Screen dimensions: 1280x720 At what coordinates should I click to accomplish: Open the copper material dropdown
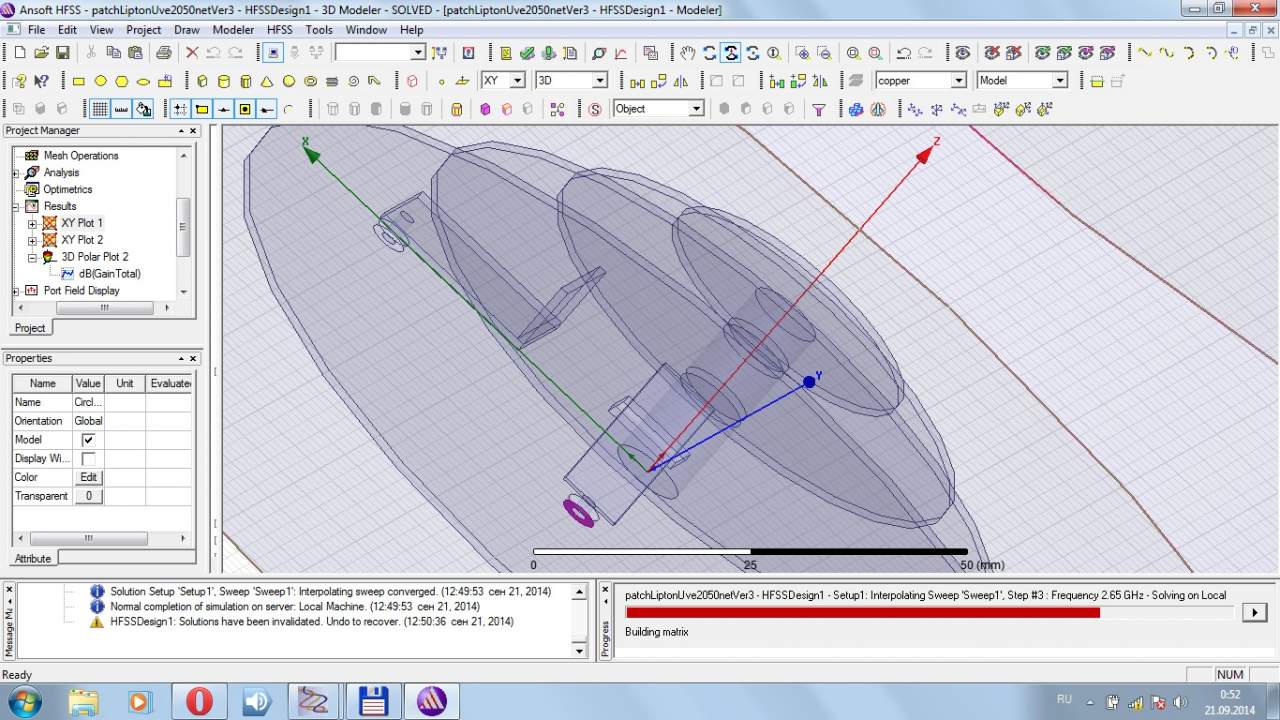pyautogui.click(x=958, y=81)
